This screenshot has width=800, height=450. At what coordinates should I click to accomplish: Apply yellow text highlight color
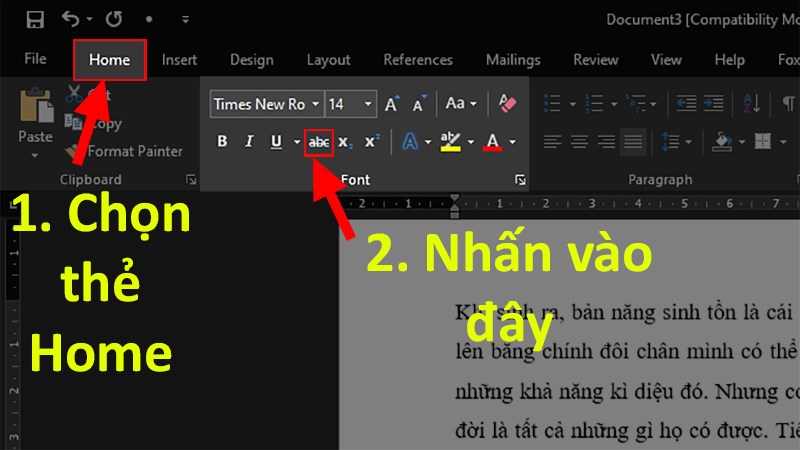point(451,141)
